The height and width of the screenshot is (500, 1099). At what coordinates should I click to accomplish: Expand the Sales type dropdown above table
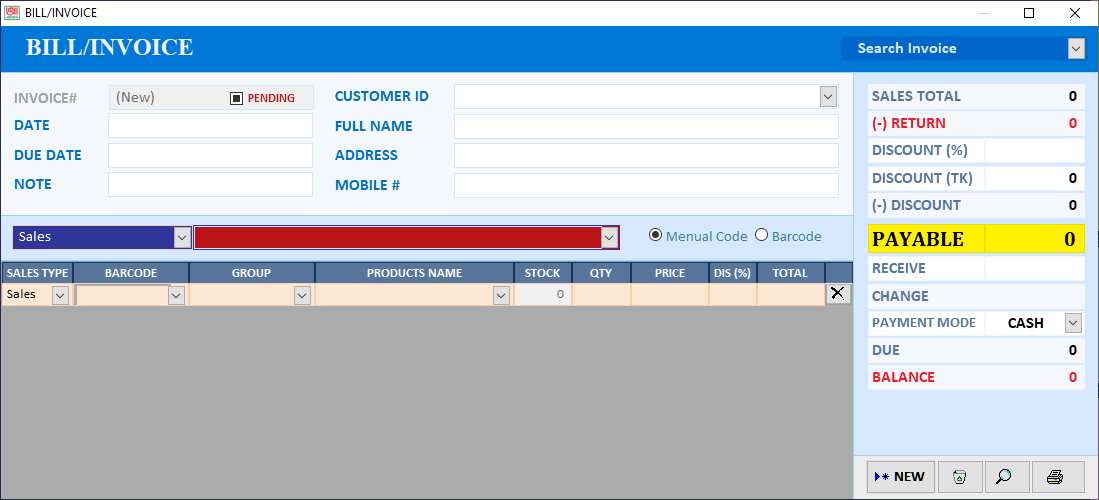point(182,237)
